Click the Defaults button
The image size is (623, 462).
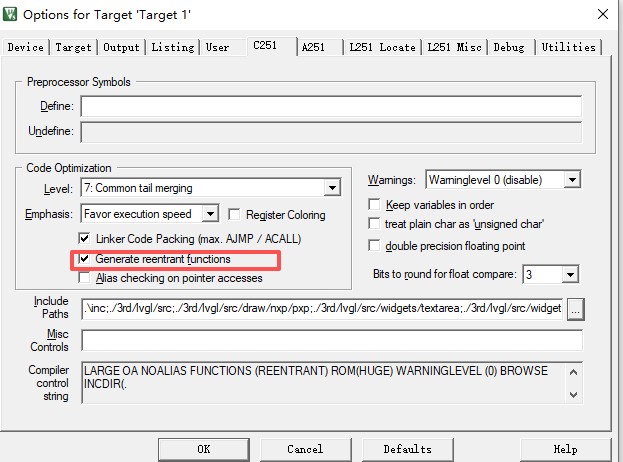(407, 449)
